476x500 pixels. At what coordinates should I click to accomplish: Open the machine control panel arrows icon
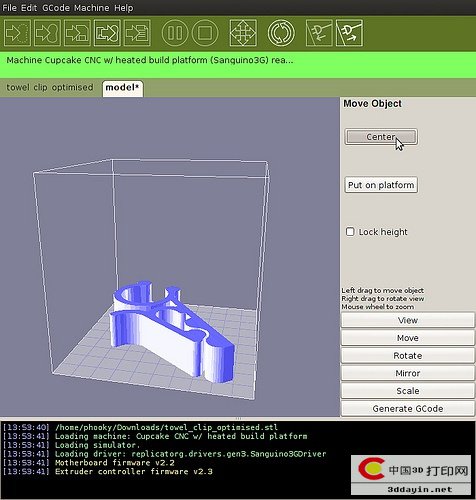[243, 33]
